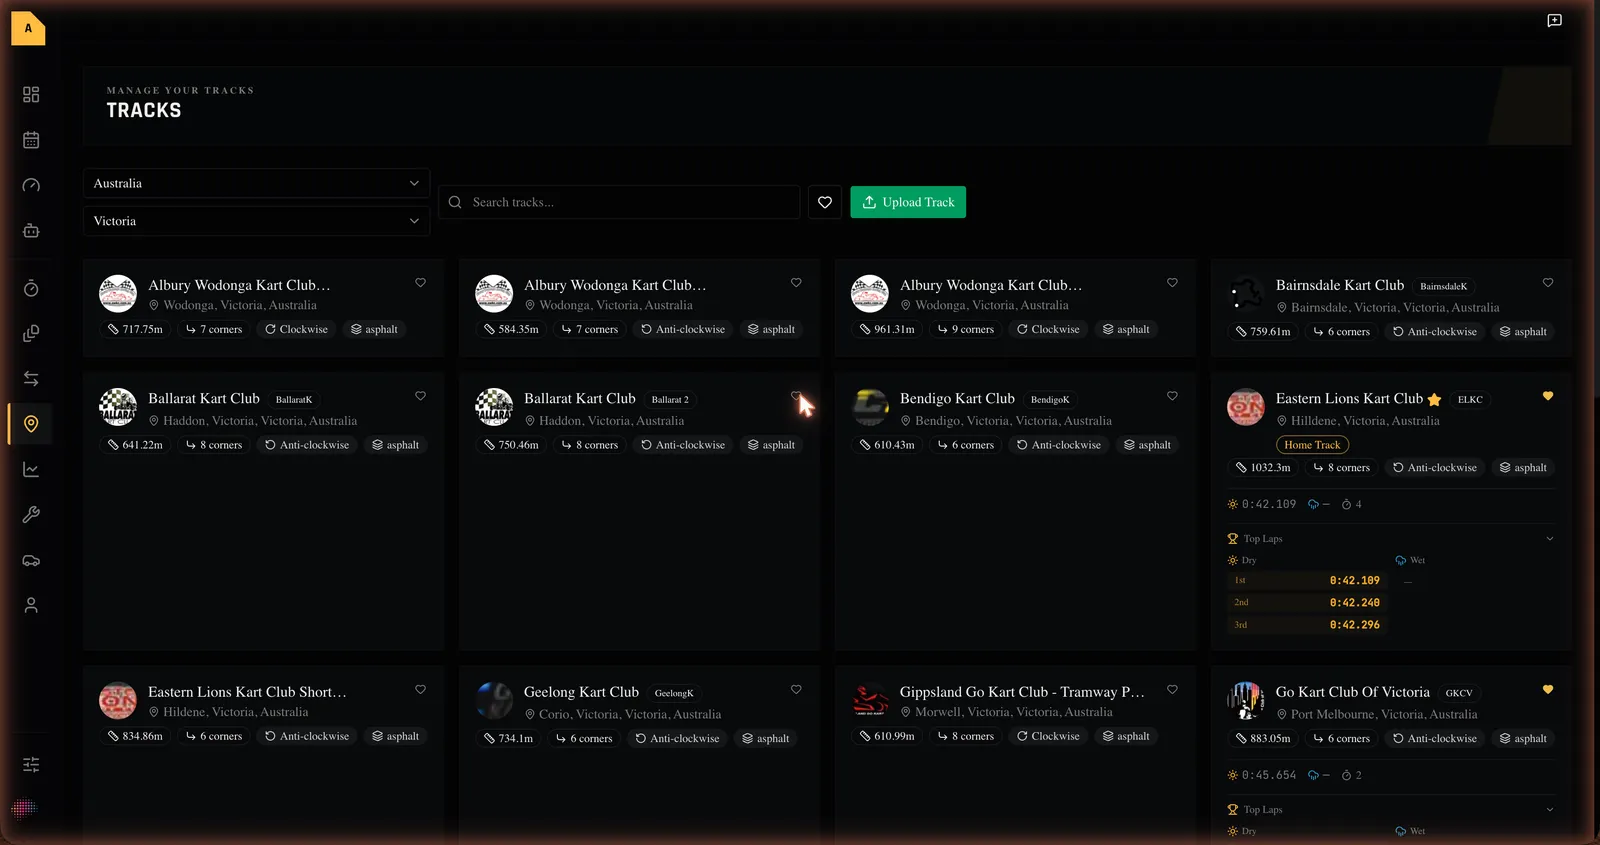The width and height of the screenshot is (1600, 845).
Task: Select the 3rd place lap 0:42.296
Action: pos(1305,625)
